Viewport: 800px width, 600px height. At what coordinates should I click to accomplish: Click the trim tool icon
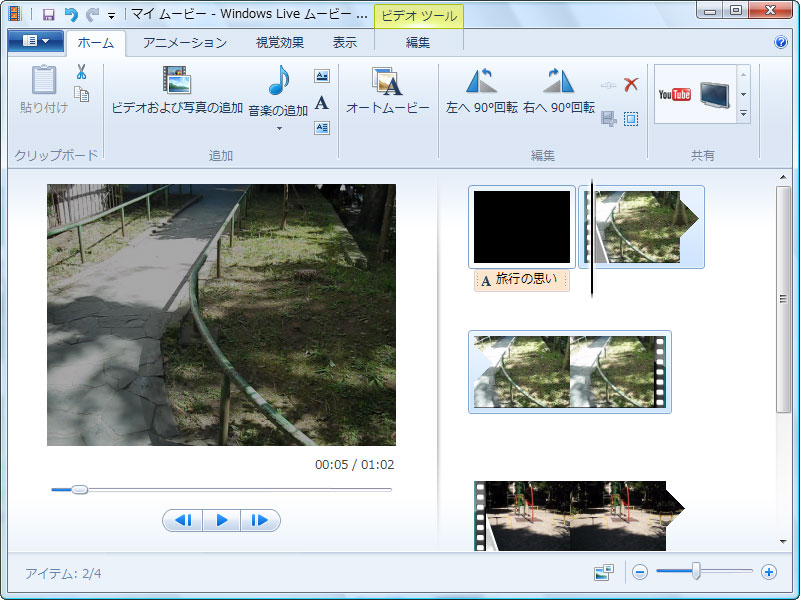(x=608, y=84)
